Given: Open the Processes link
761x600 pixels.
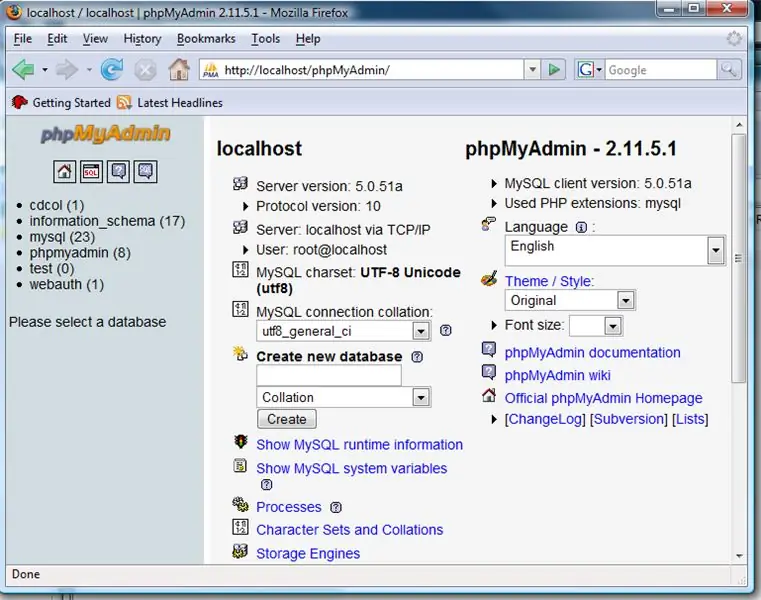Looking at the screenshot, I should (x=289, y=507).
